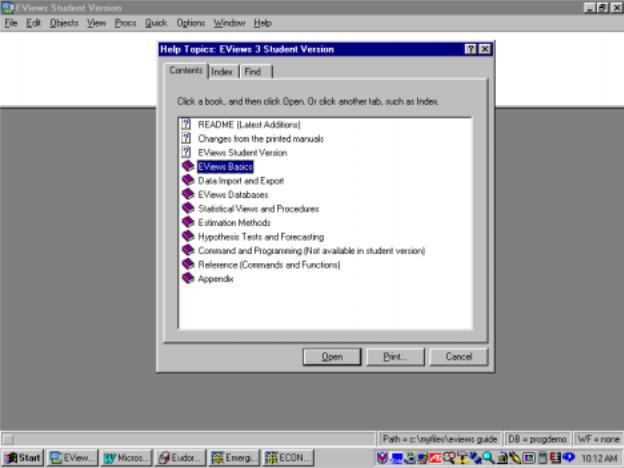Click the book icon for Reference (Commands and Functions)
Viewport: 624px width, 468px height.
tap(188, 264)
